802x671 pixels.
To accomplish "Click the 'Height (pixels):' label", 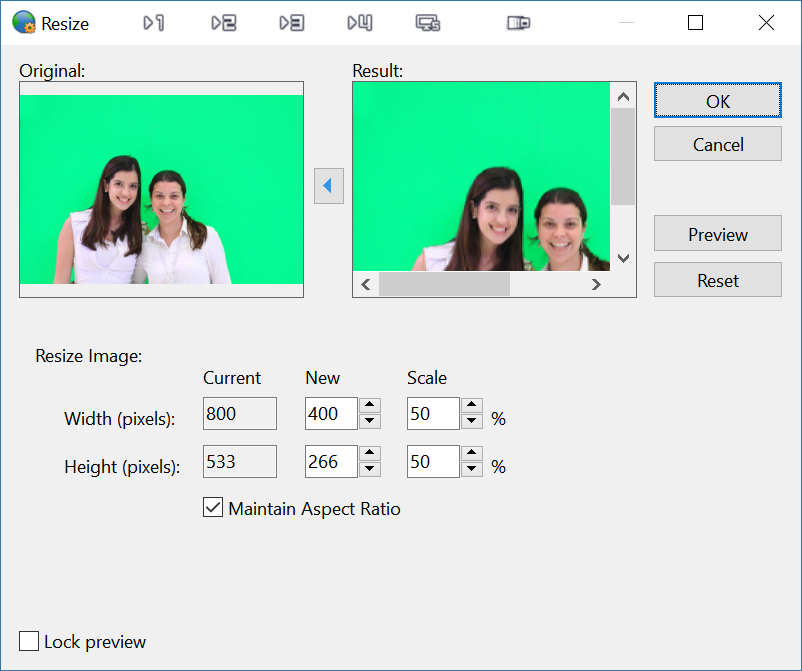I will (x=122, y=466).
